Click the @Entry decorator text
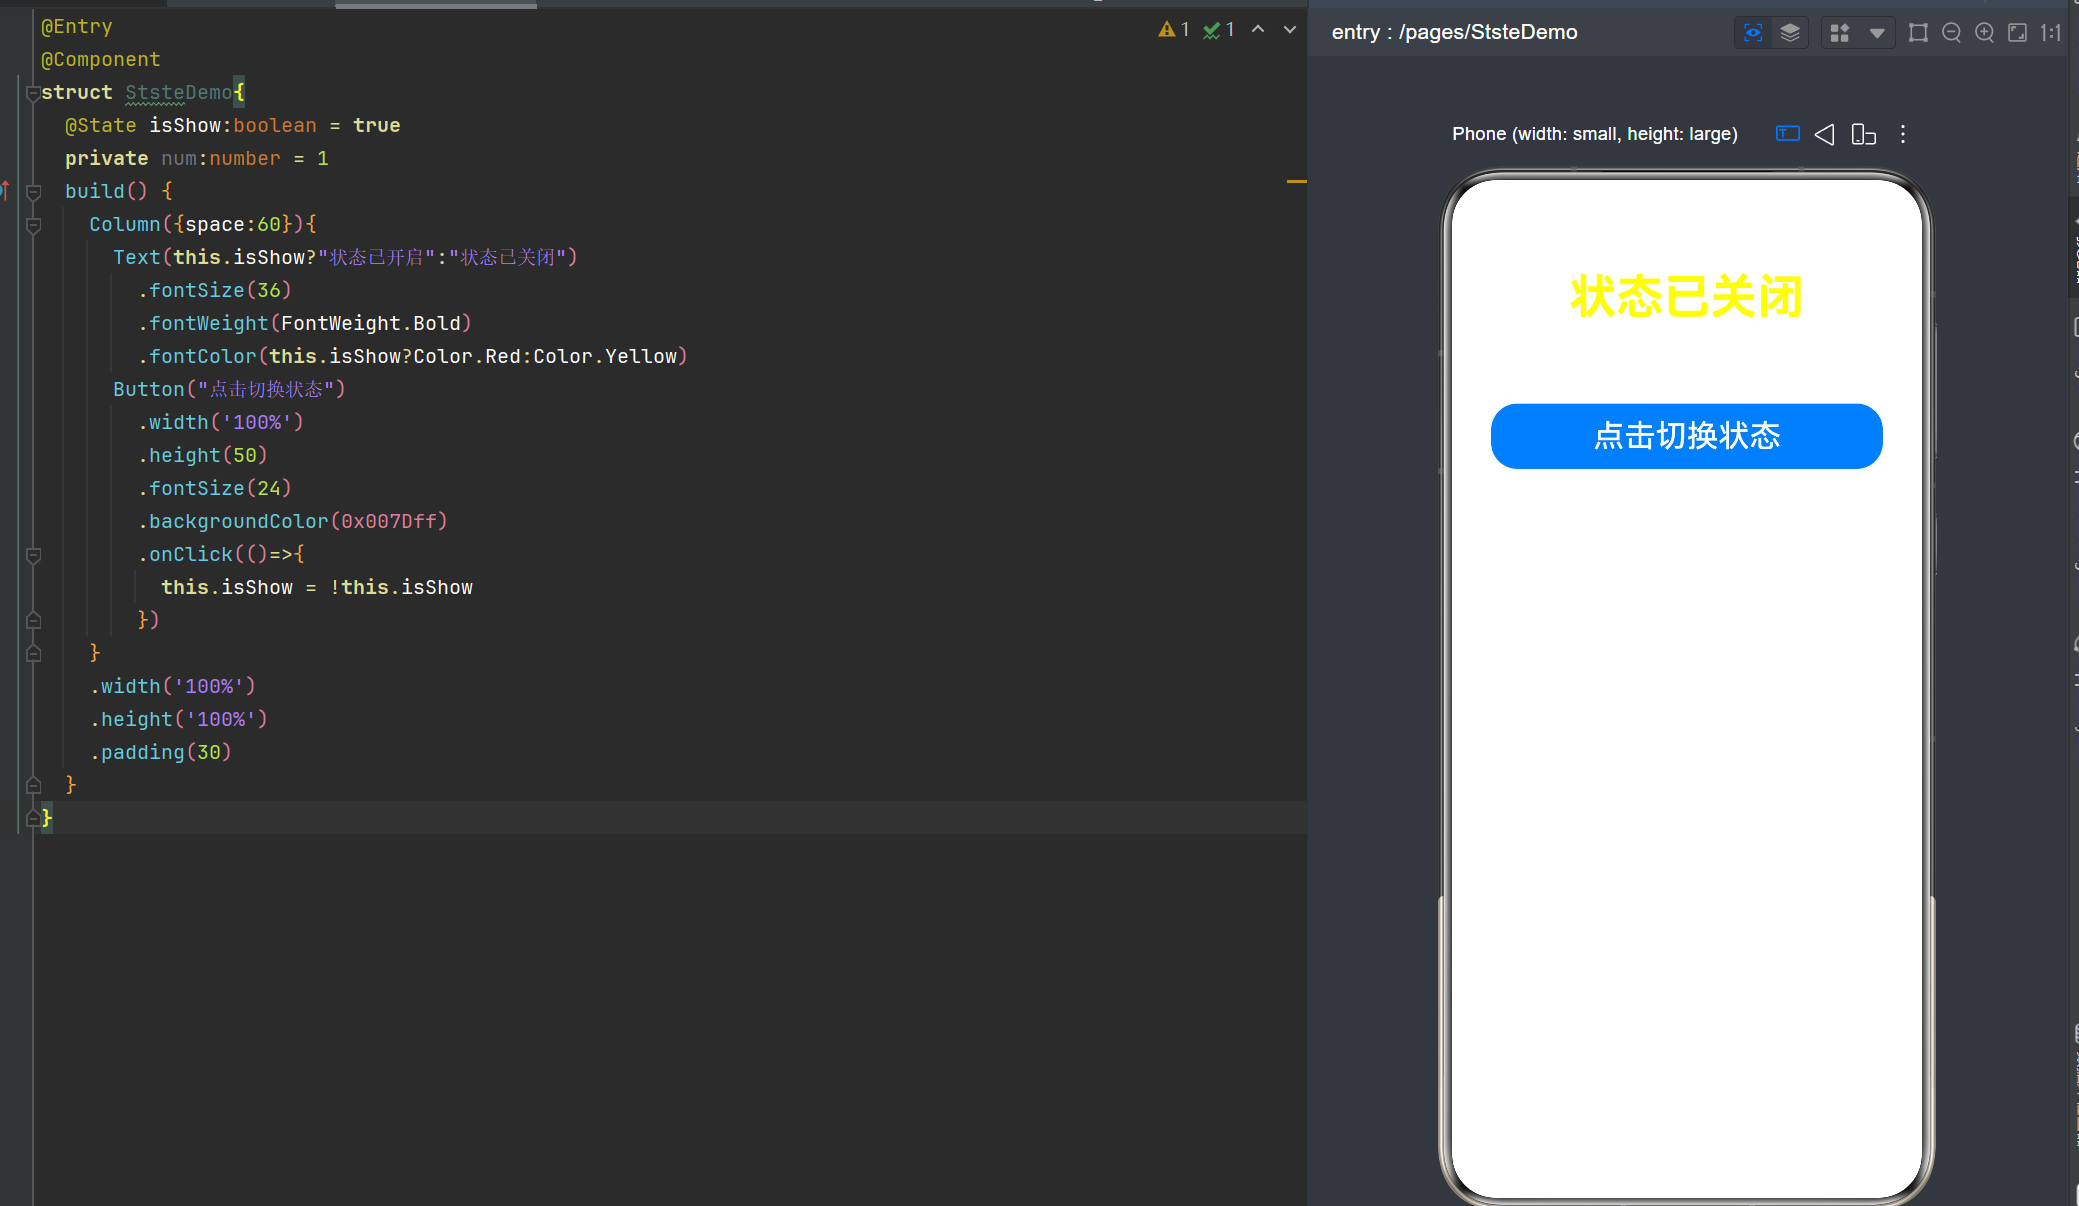Image resolution: width=2079 pixels, height=1206 pixels. [77, 27]
